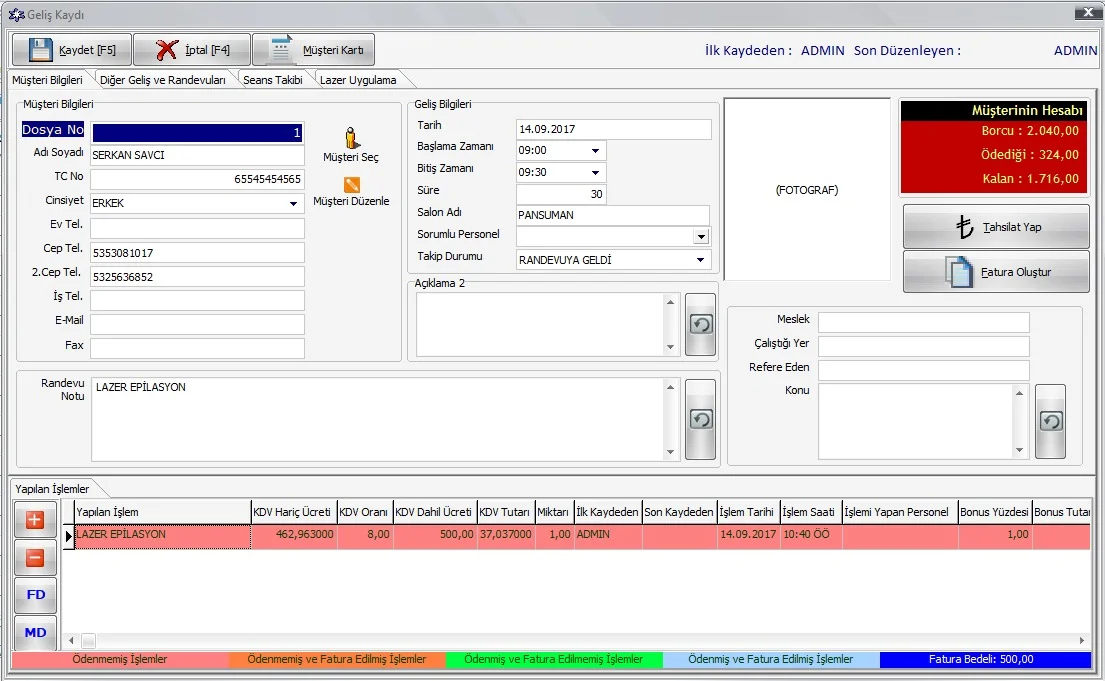Click the Refere Eden field
This screenshot has width=1105, height=681.
point(923,370)
